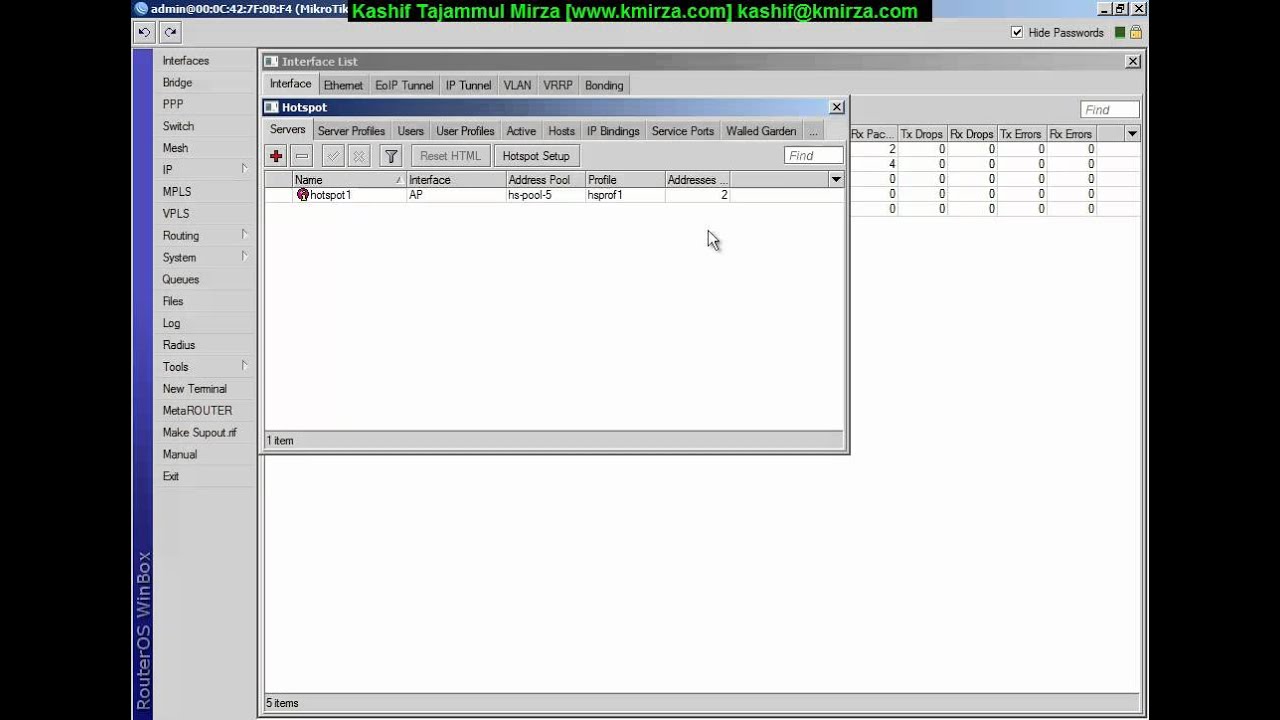Image resolution: width=1280 pixels, height=720 pixels.
Task: Open Radius from the sidebar menu
Action: pos(179,345)
